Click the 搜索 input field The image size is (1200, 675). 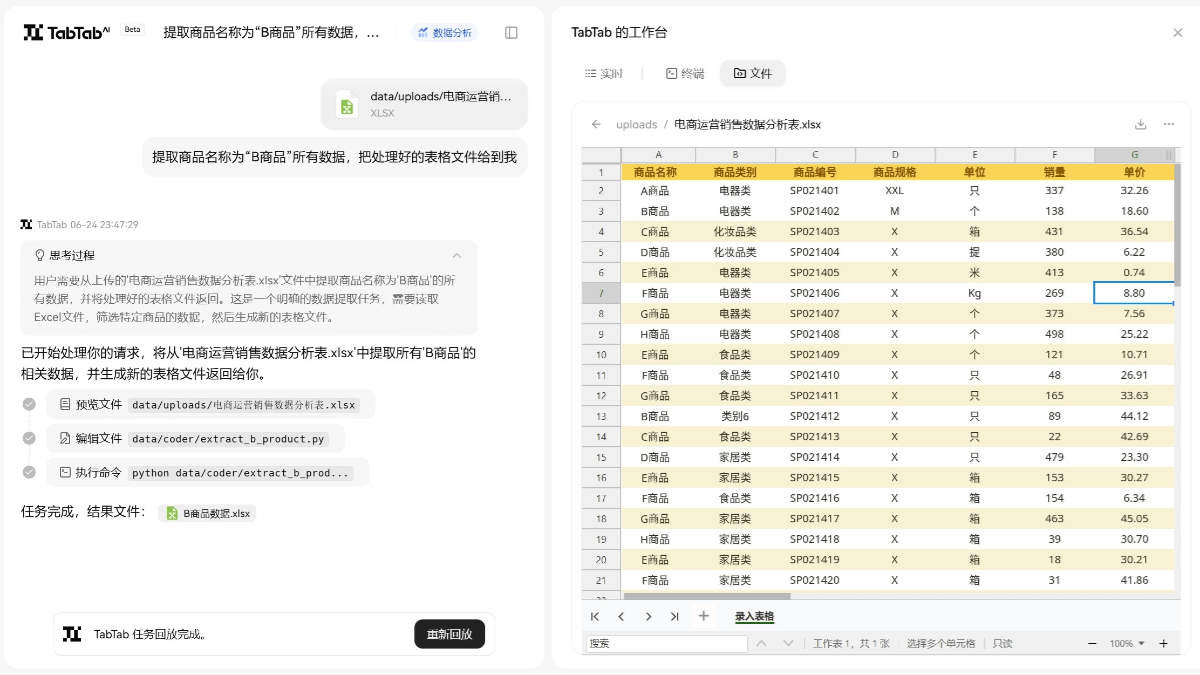(x=666, y=644)
